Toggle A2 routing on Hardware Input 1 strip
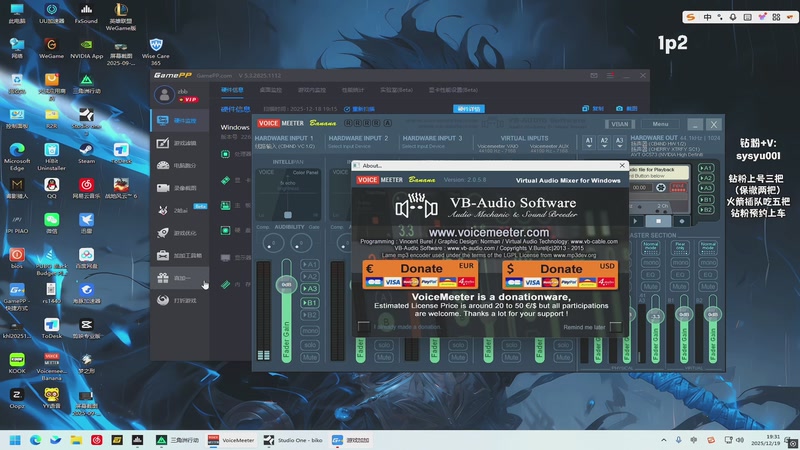Screen dimensions: 800x450 pyautogui.click(x=310, y=277)
